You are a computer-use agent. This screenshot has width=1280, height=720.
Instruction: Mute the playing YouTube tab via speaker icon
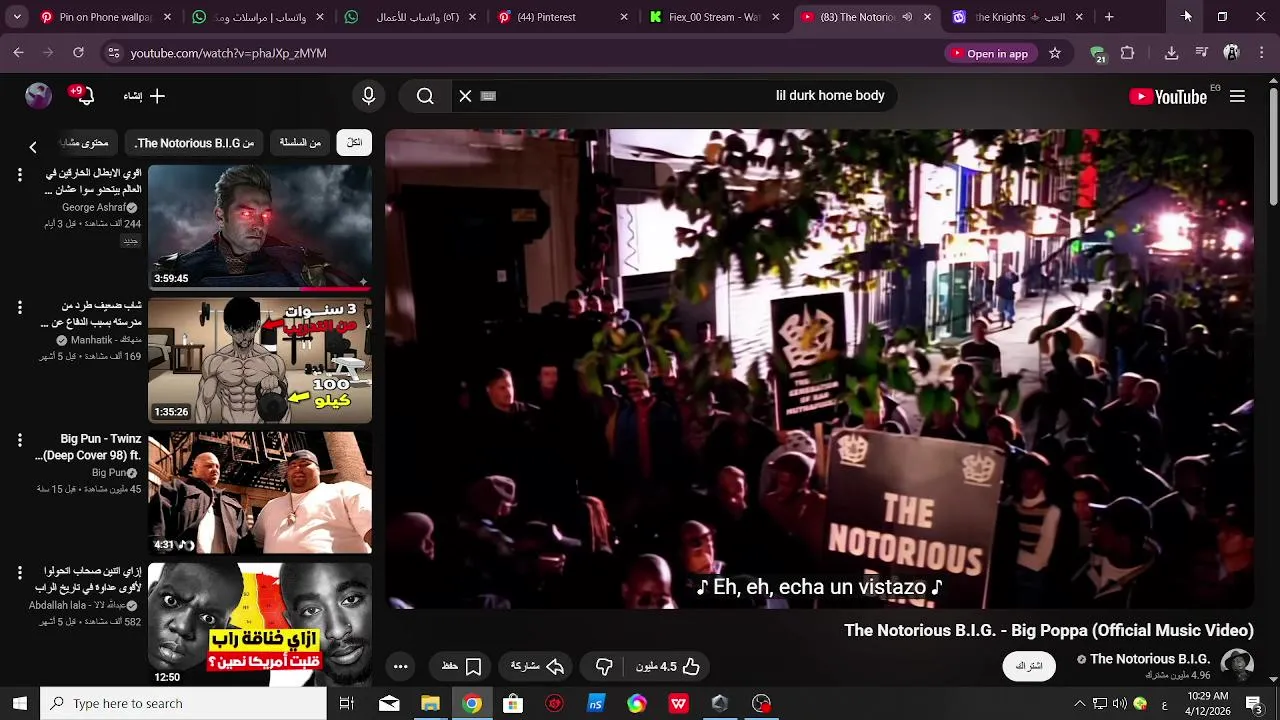(x=907, y=17)
